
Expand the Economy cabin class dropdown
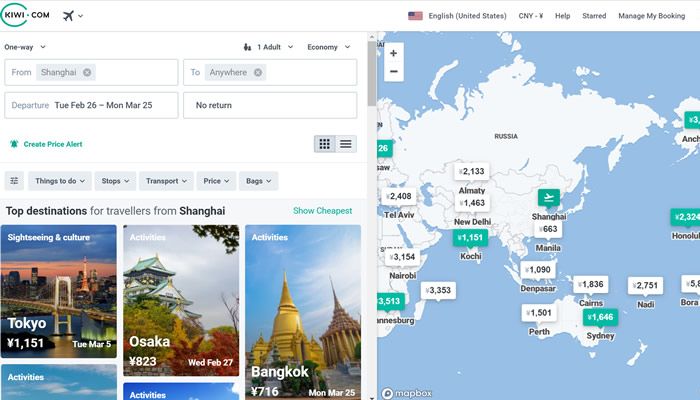(x=329, y=47)
